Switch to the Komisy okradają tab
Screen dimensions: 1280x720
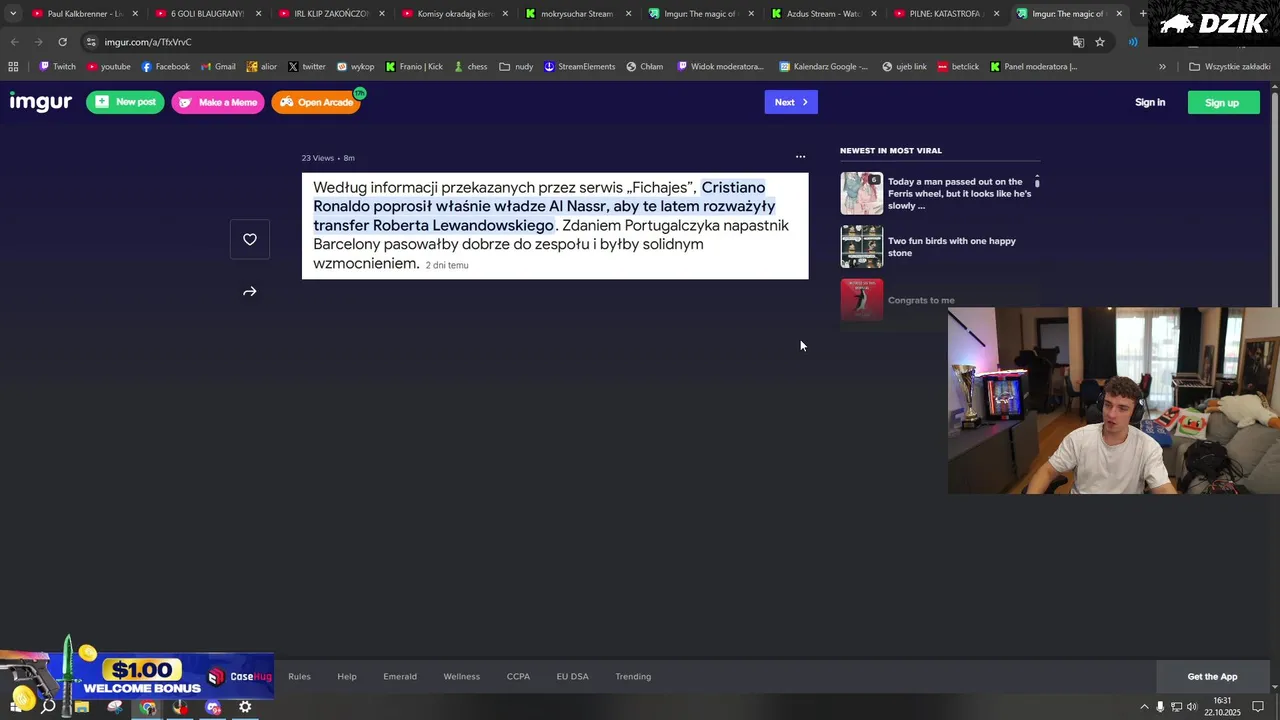point(453,14)
